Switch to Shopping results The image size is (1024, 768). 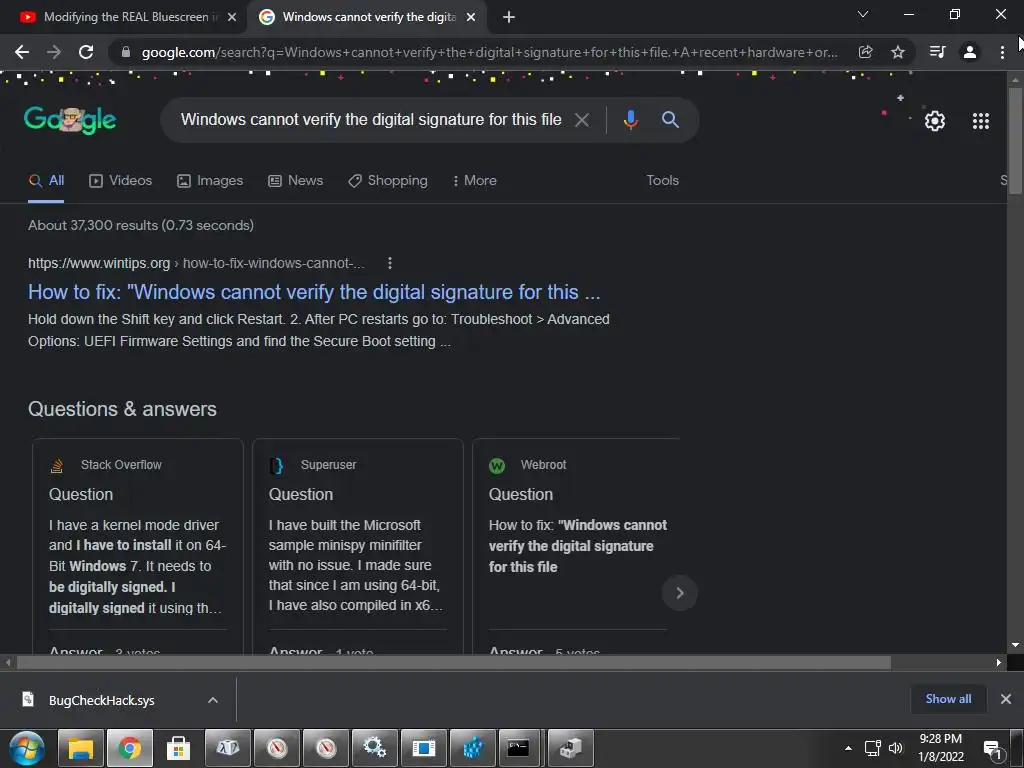(388, 181)
